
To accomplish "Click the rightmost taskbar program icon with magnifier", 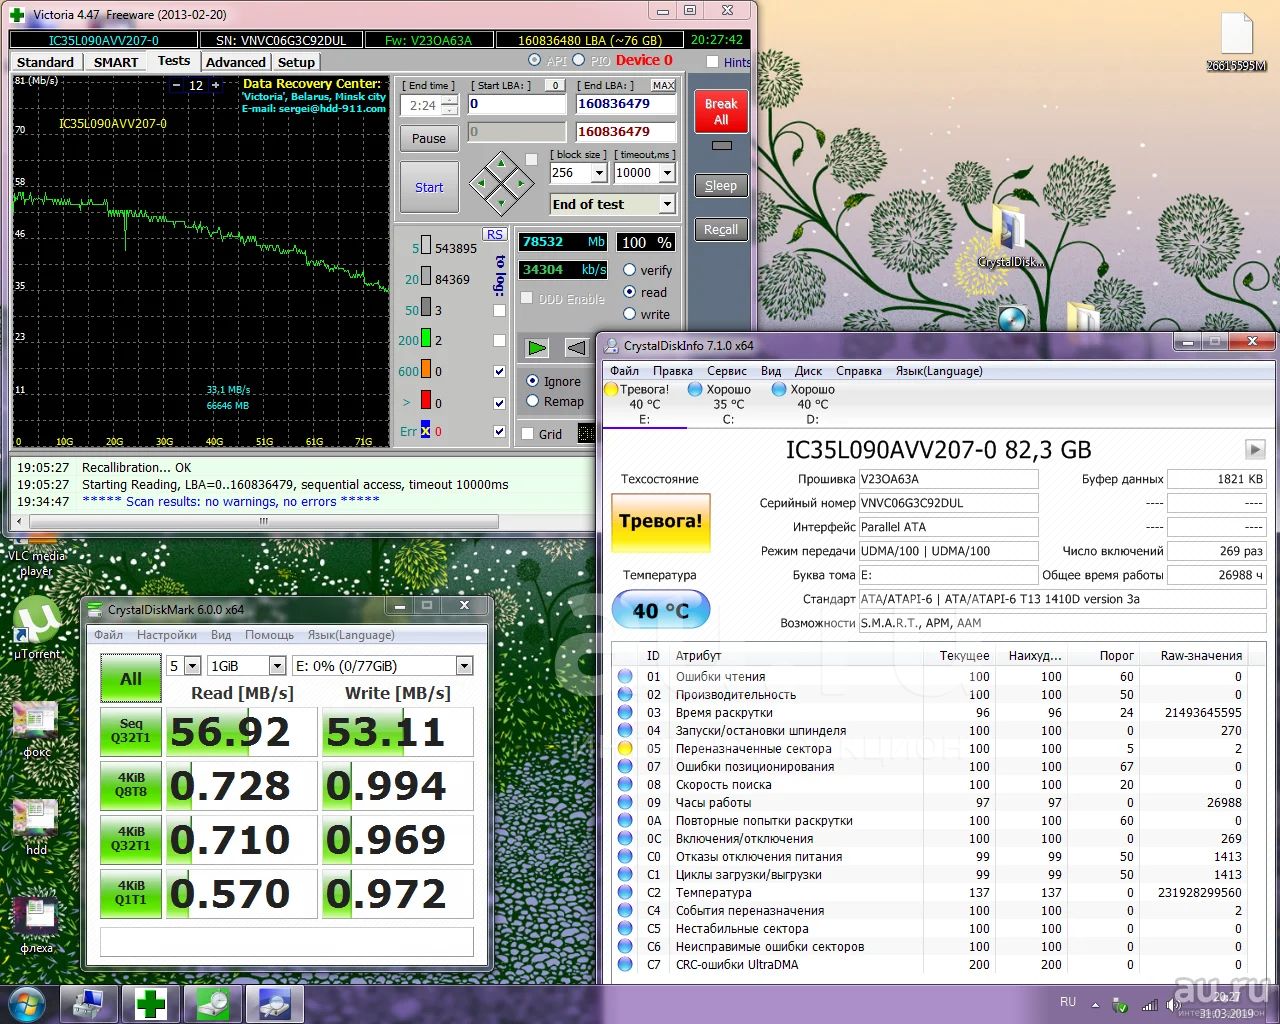I will pyautogui.click(x=273, y=1003).
